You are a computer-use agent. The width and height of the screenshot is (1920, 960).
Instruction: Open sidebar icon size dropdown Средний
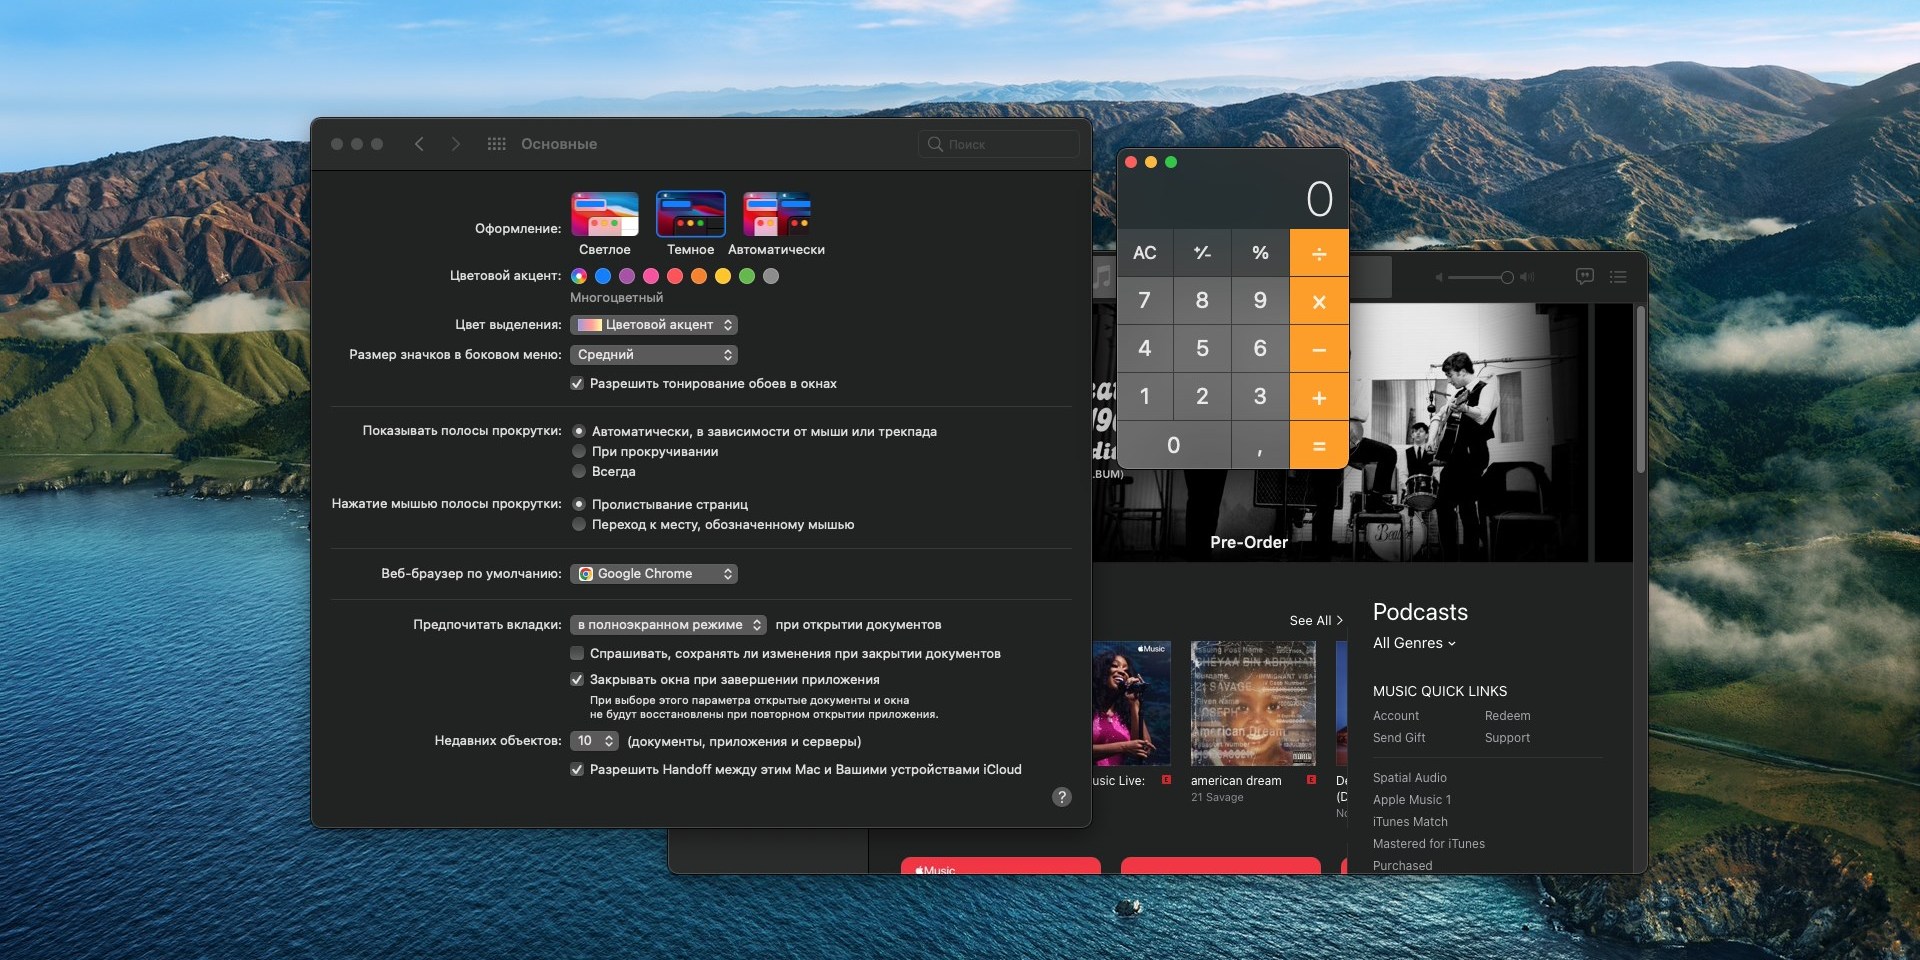tap(654, 355)
